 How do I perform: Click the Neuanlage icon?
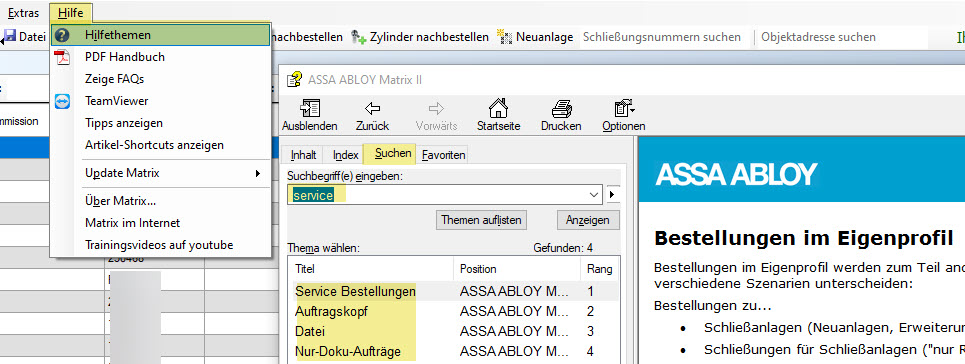[x=505, y=37]
